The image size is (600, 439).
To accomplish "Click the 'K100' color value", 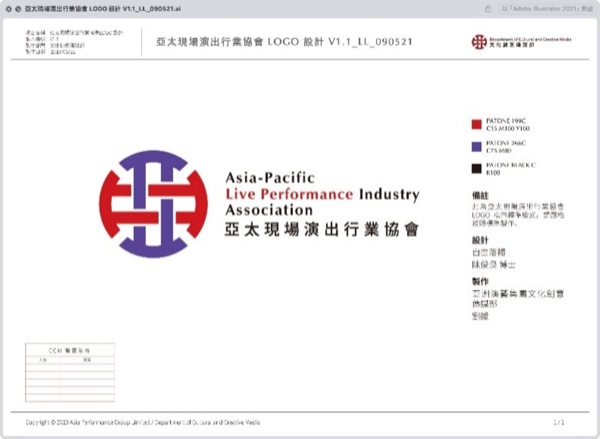I will pyautogui.click(x=493, y=173).
